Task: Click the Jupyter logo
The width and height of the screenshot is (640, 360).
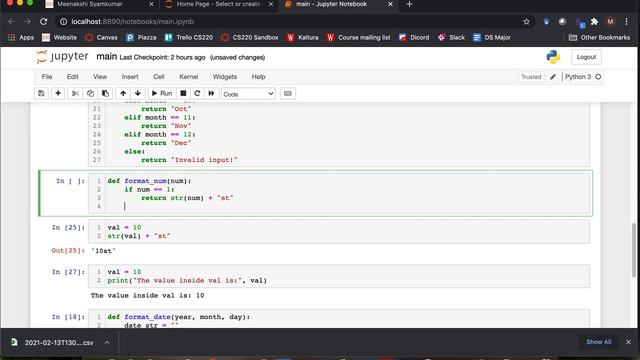Action: point(62,57)
